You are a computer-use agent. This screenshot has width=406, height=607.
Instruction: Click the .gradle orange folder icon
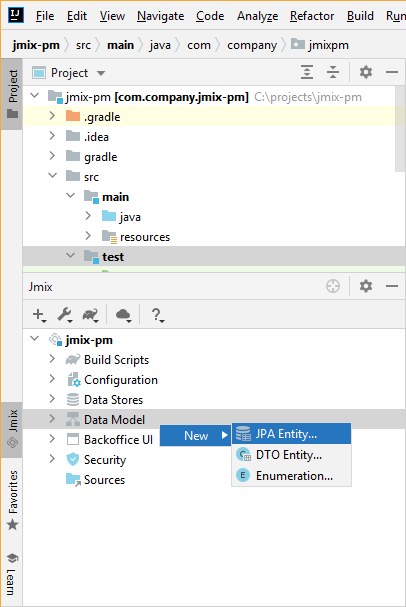pos(73,116)
